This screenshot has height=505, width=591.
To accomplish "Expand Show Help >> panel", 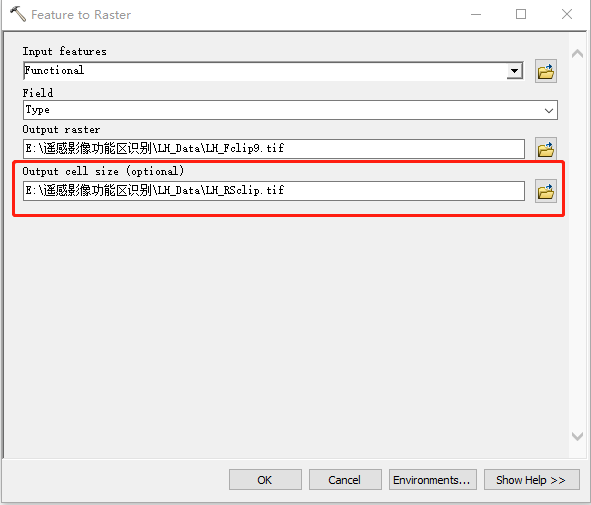I will pyautogui.click(x=531, y=480).
